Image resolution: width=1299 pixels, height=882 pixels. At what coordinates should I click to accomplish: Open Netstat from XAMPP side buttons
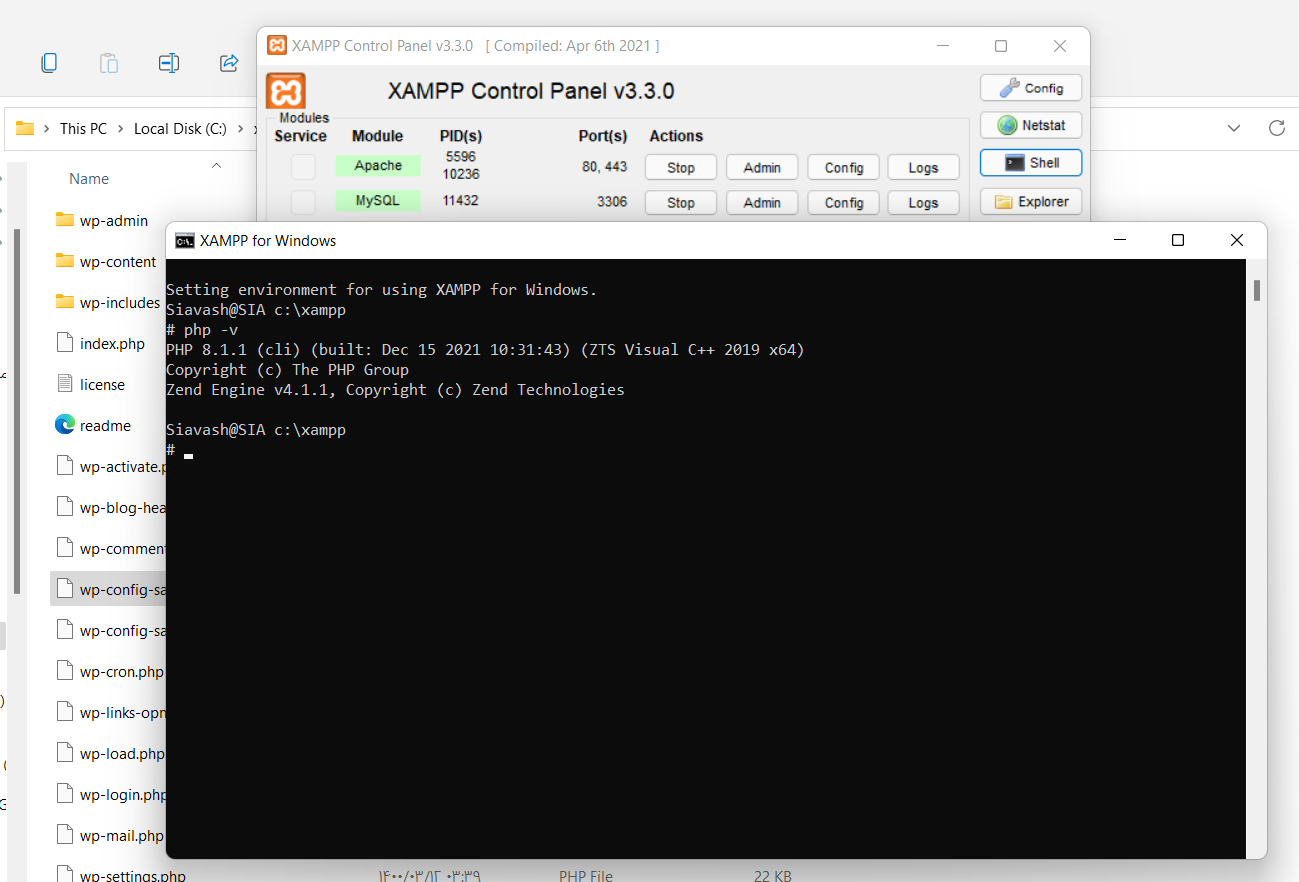point(1031,125)
